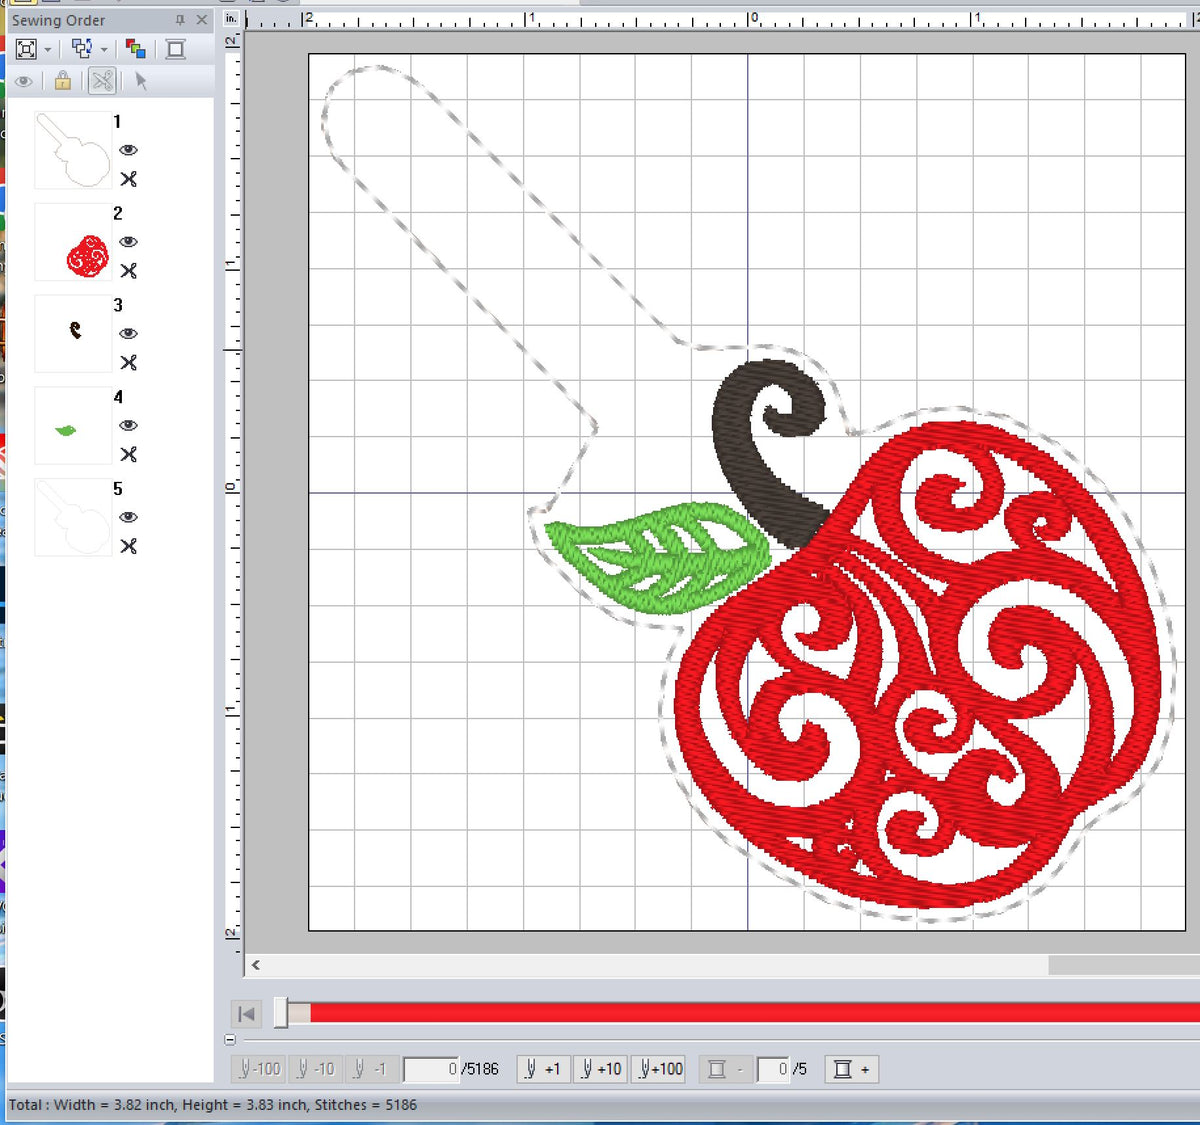Click the horizontal scrollbar thumb below the canvas

(x=1124, y=965)
